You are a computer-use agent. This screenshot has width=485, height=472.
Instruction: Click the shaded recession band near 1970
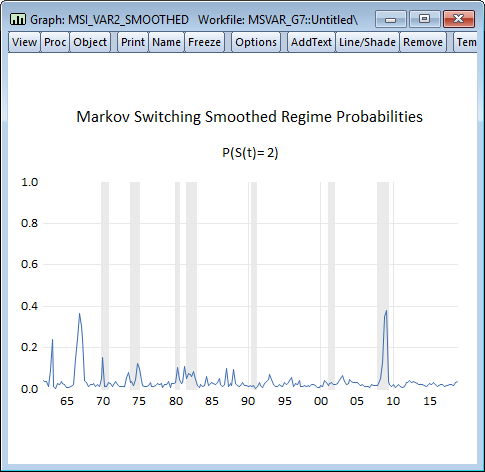click(105, 286)
